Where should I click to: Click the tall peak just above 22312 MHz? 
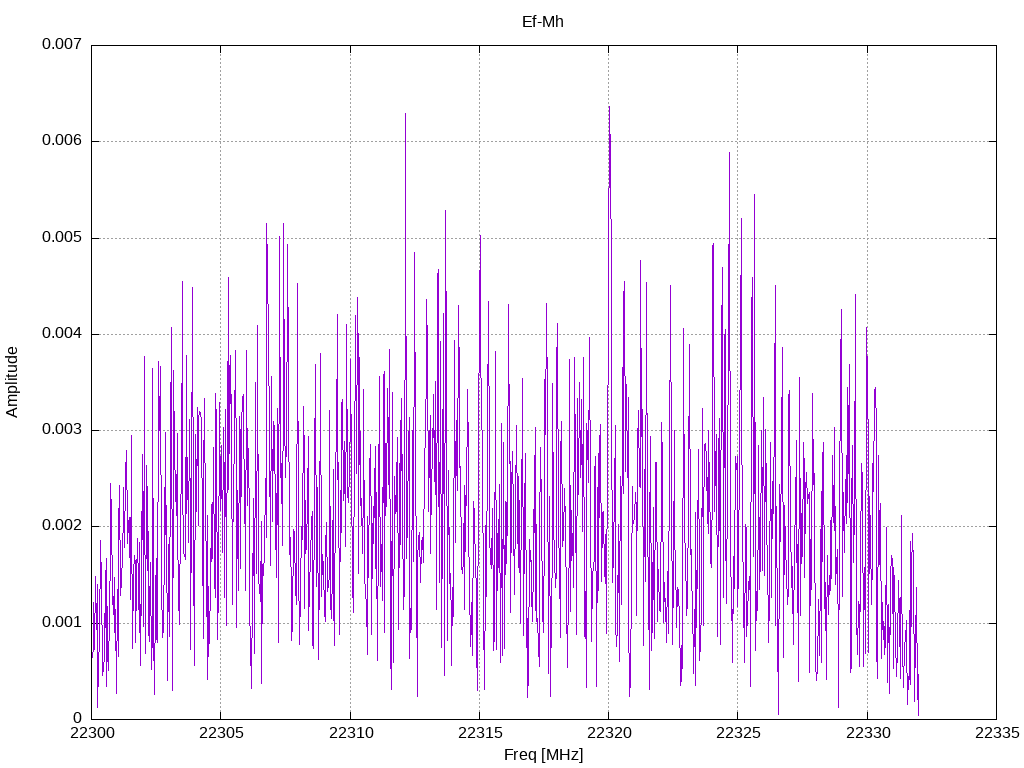click(406, 114)
